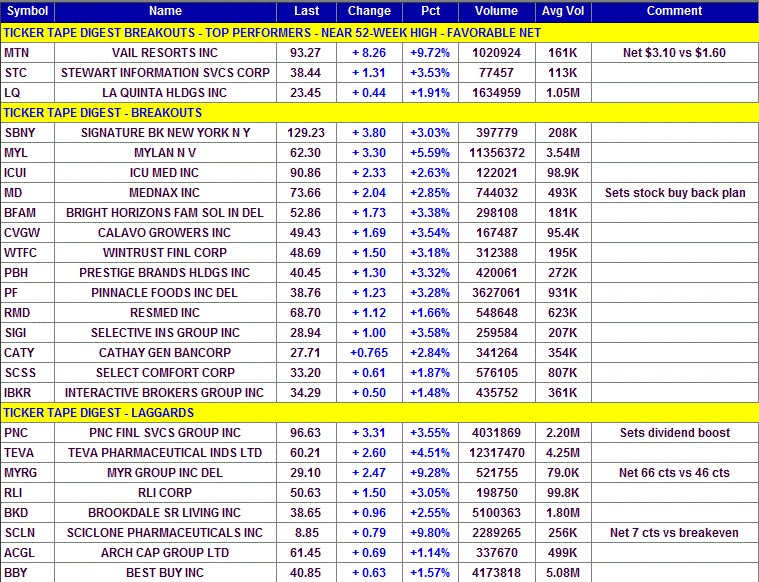
Task: Select the Top Performers section banner
Action: (x=380, y=33)
